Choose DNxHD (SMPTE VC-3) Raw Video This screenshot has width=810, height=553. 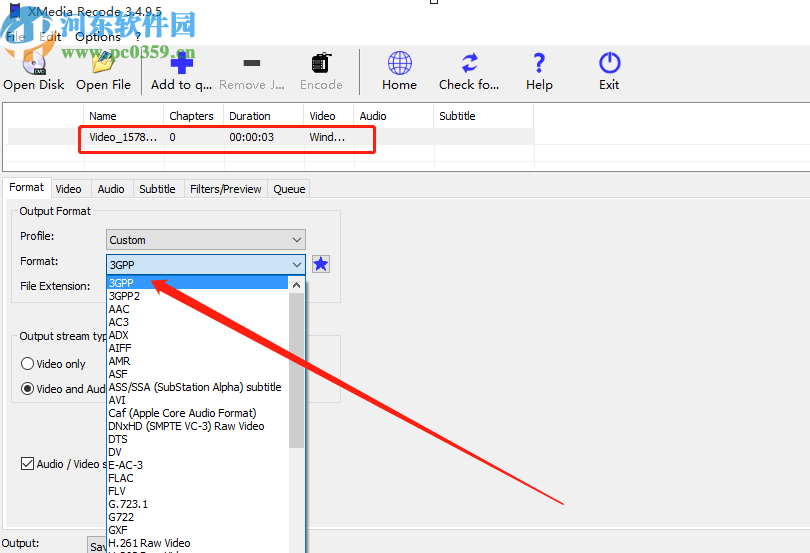click(x=197, y=426)
